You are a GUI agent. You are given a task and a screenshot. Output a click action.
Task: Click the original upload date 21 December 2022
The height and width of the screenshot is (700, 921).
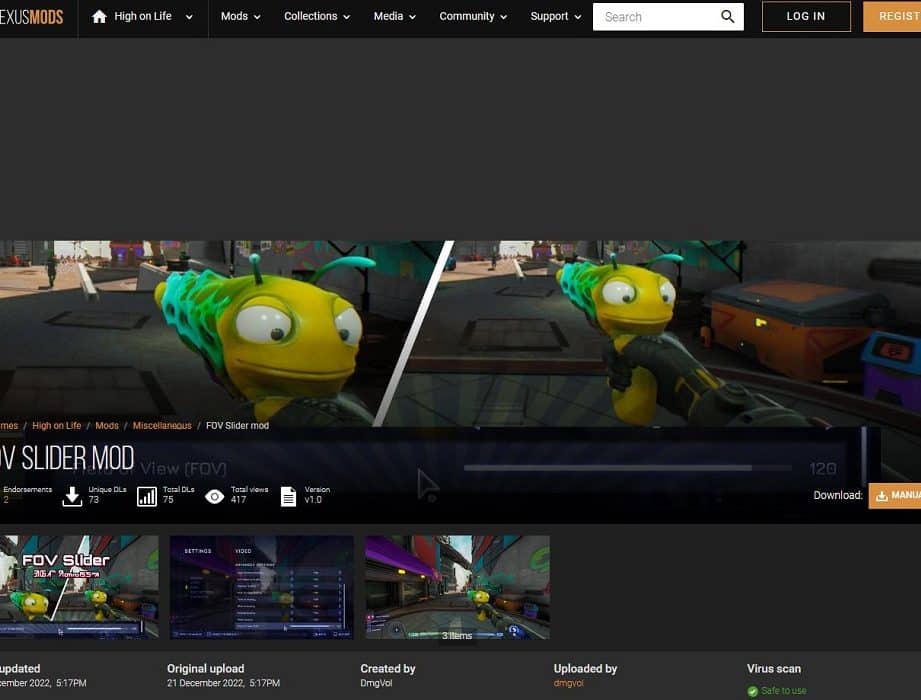(x=223, y=684)
